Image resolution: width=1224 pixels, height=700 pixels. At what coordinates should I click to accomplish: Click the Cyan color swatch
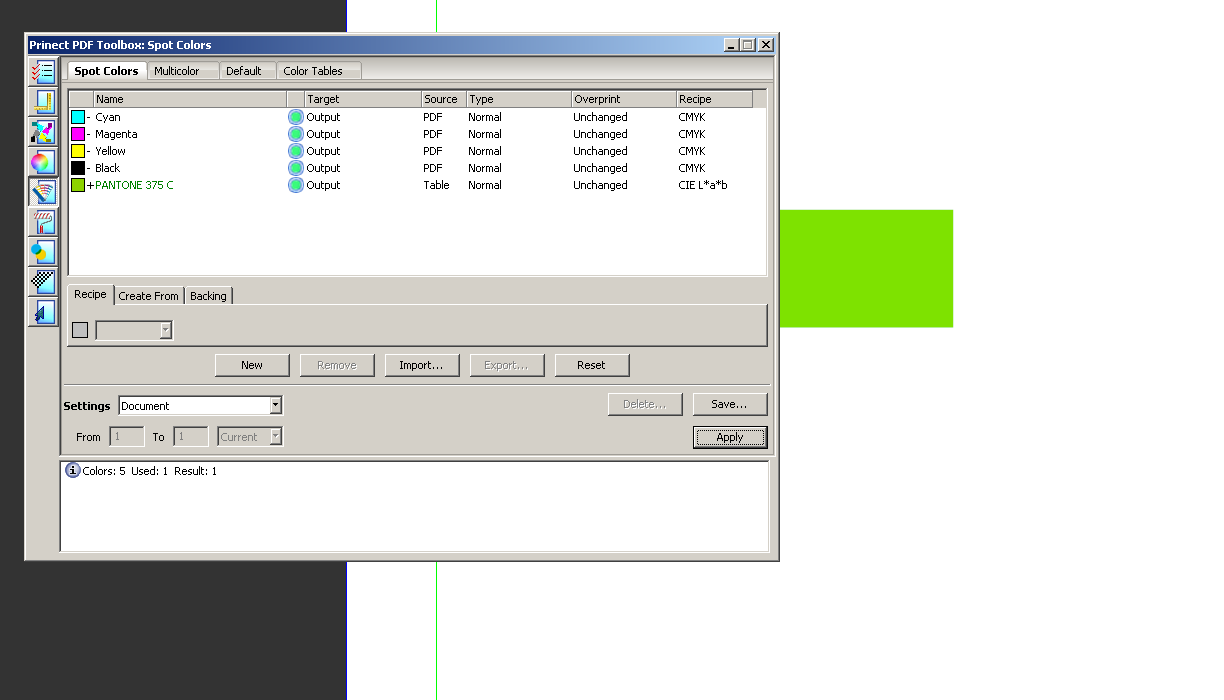coord(78,117)
